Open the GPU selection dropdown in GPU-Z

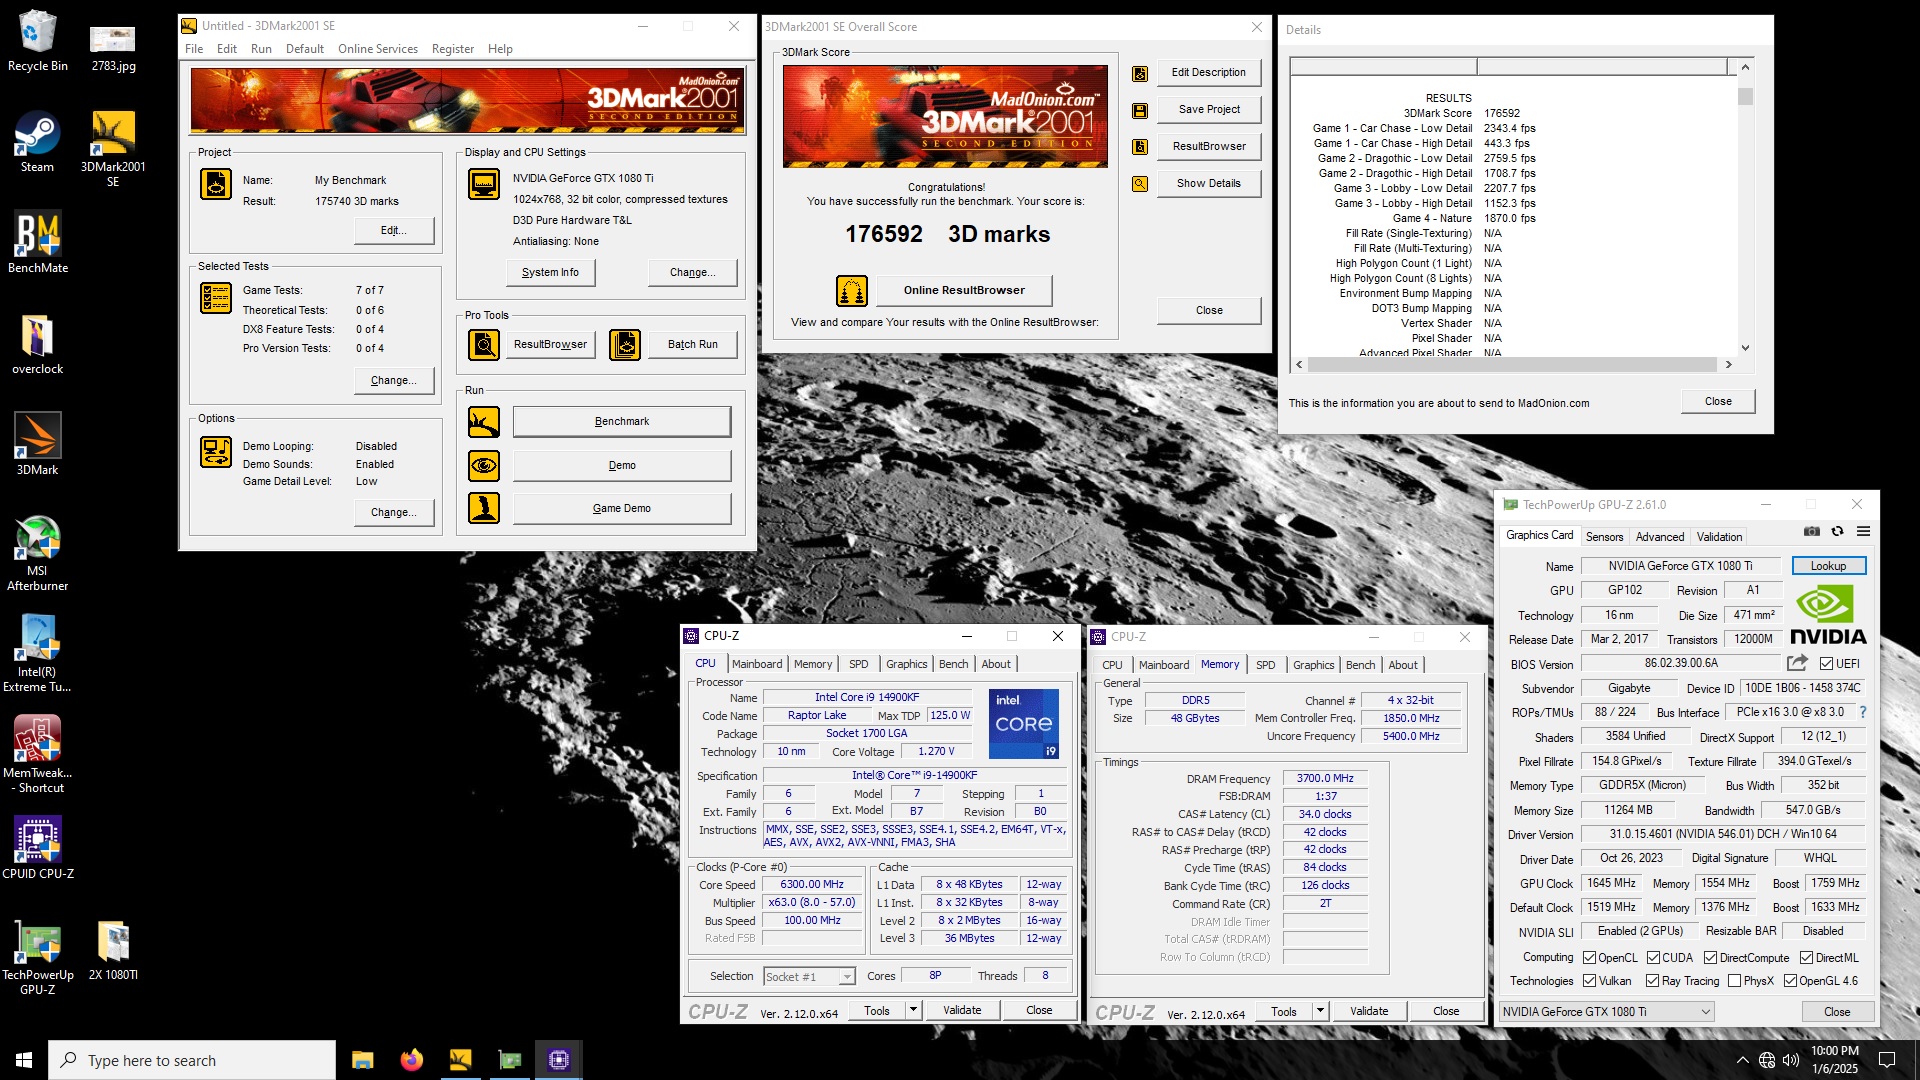click(x=1607, y=1012)
